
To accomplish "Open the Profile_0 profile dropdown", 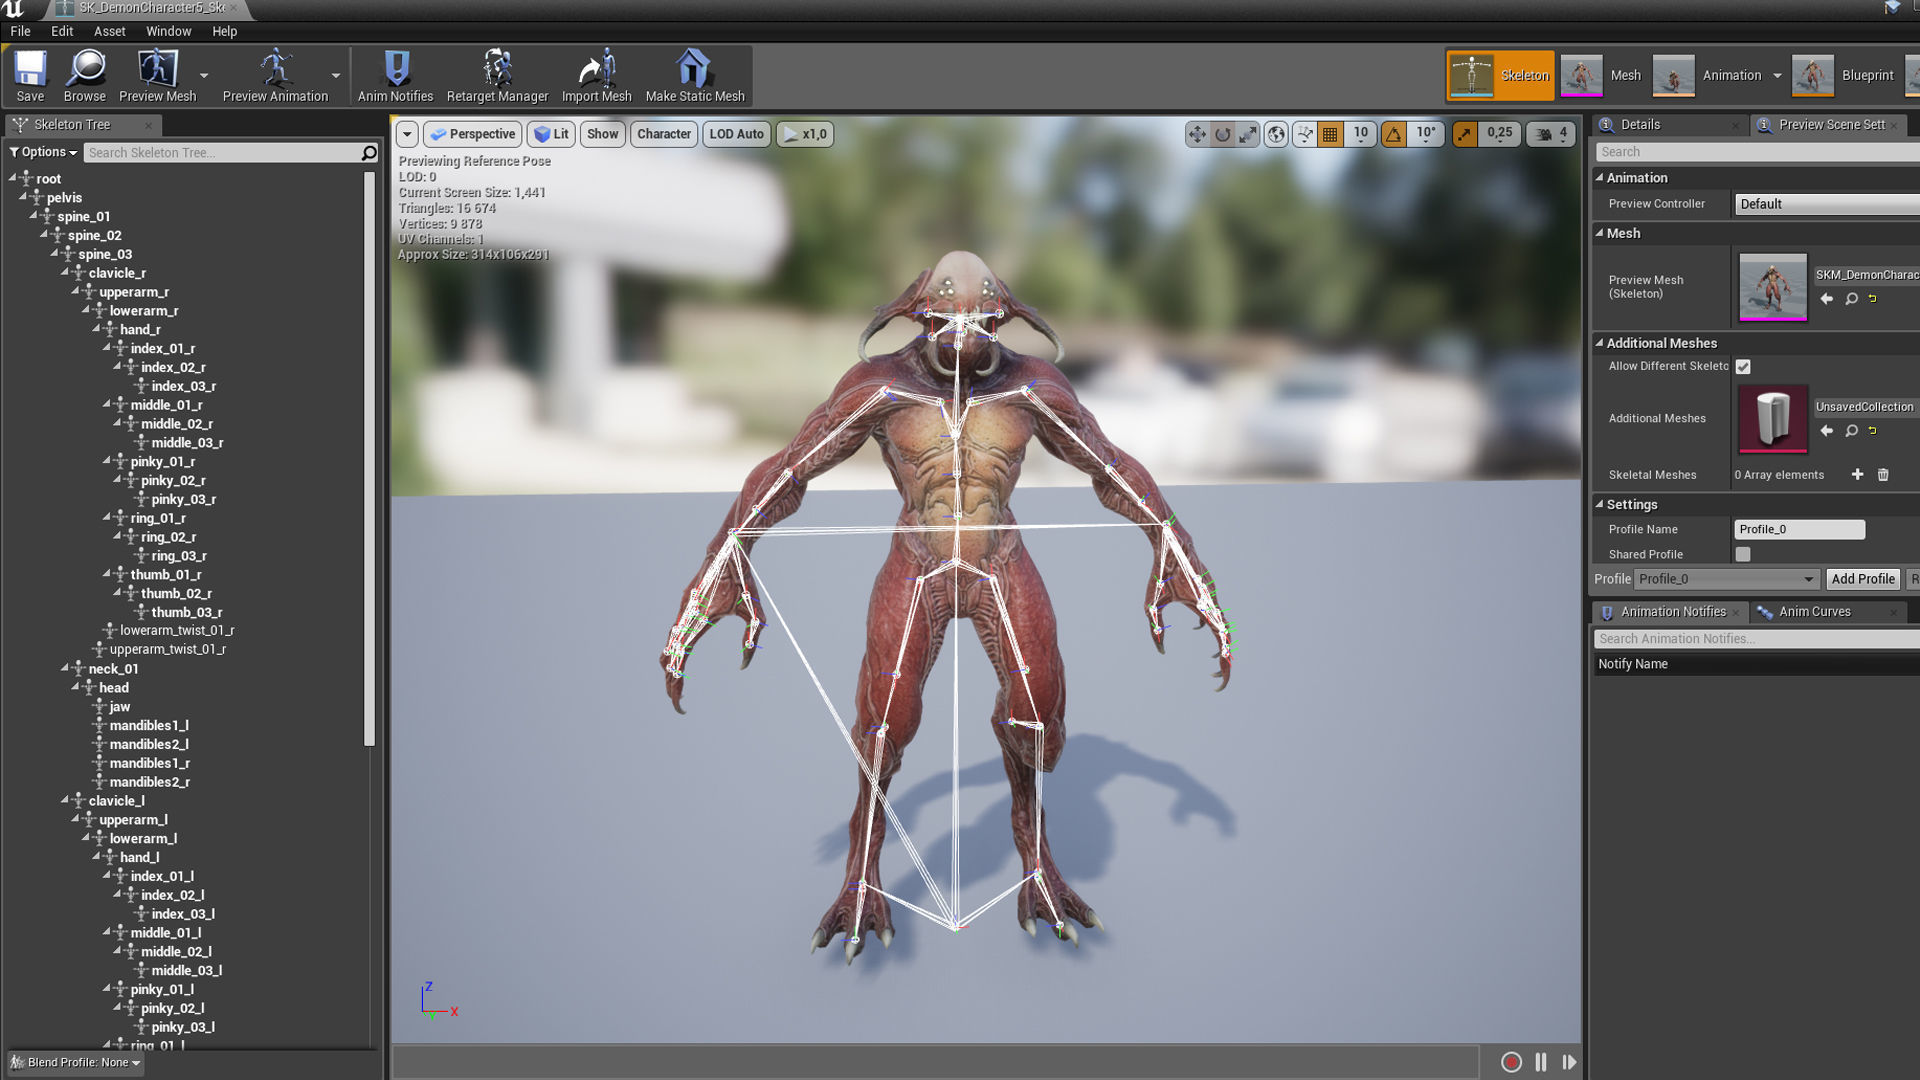I will [x=1726, y=579].
